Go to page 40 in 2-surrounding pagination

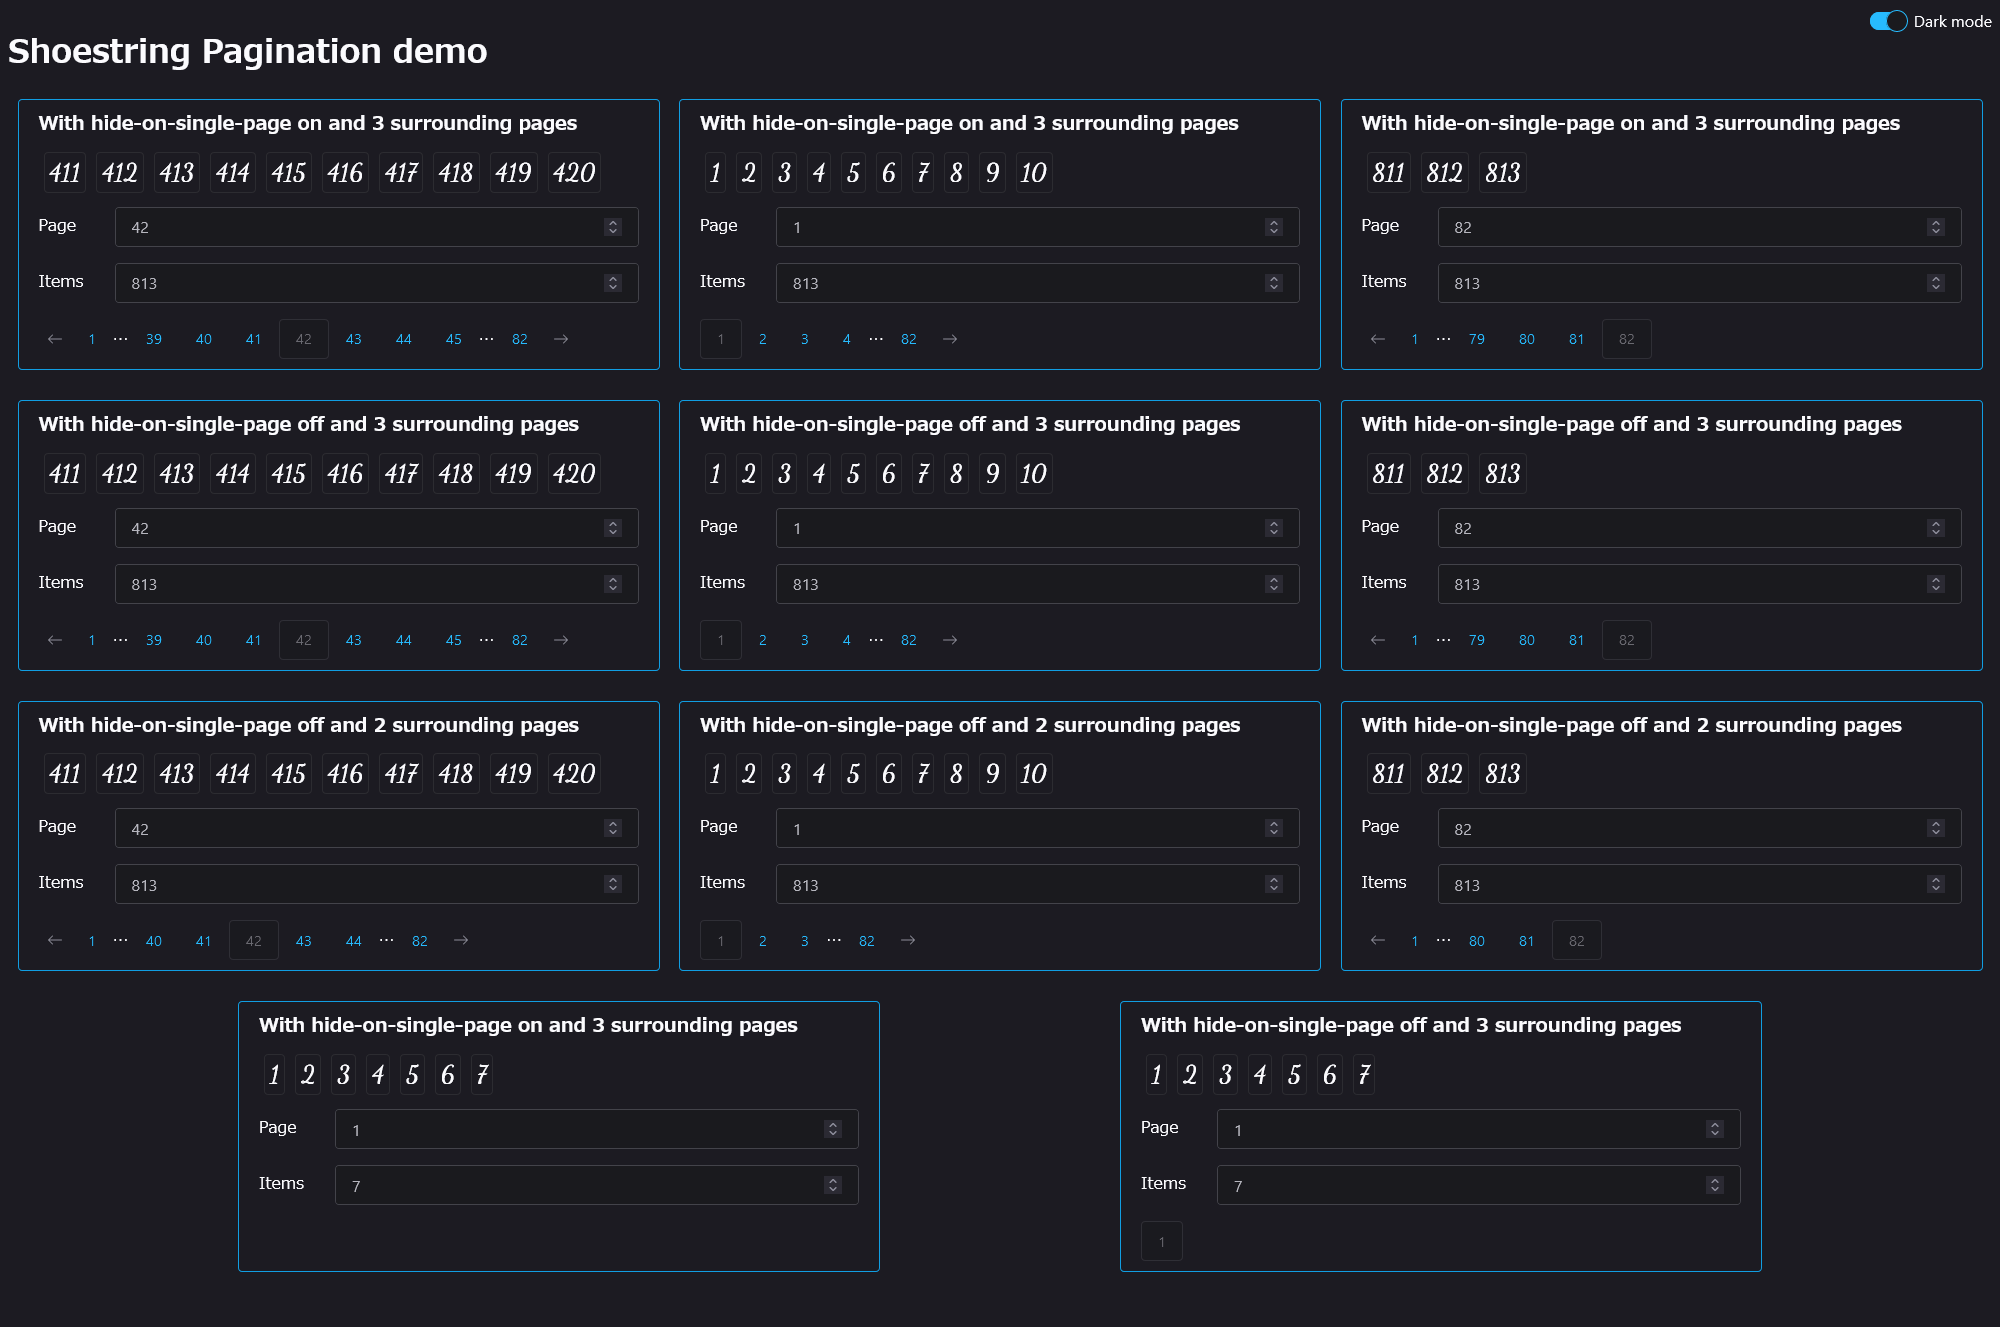point(154,941)
